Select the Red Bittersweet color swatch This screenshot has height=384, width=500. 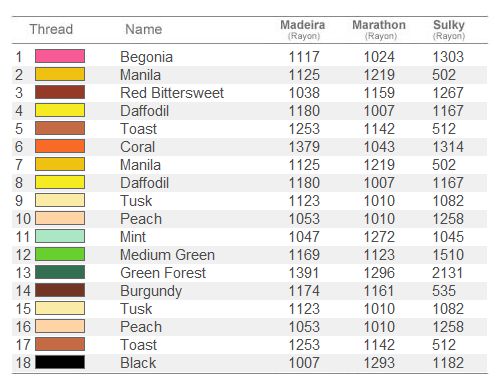[x=60, y=92]
